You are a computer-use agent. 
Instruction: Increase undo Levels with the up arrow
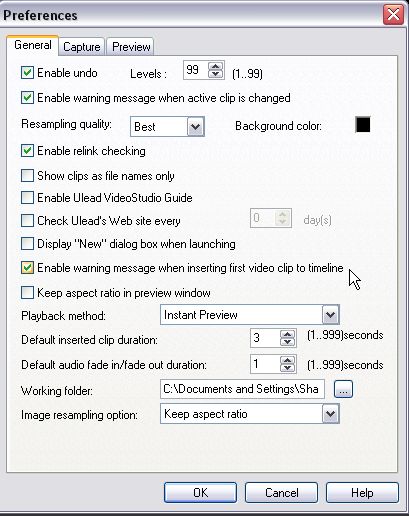(x=215, y=66)
